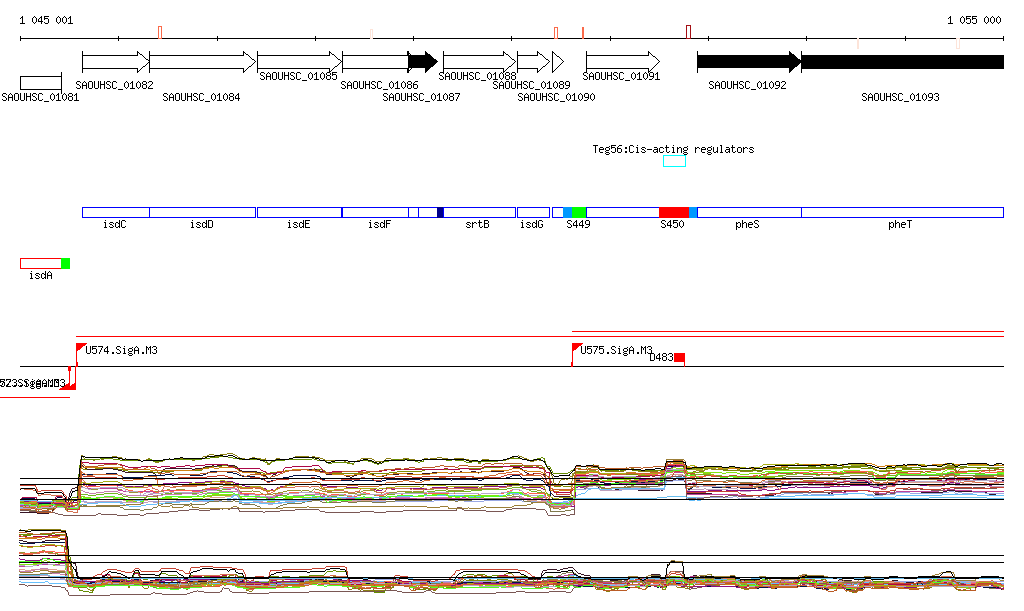Open the SAOUHSC_01085 gene label

pos(298,76)
